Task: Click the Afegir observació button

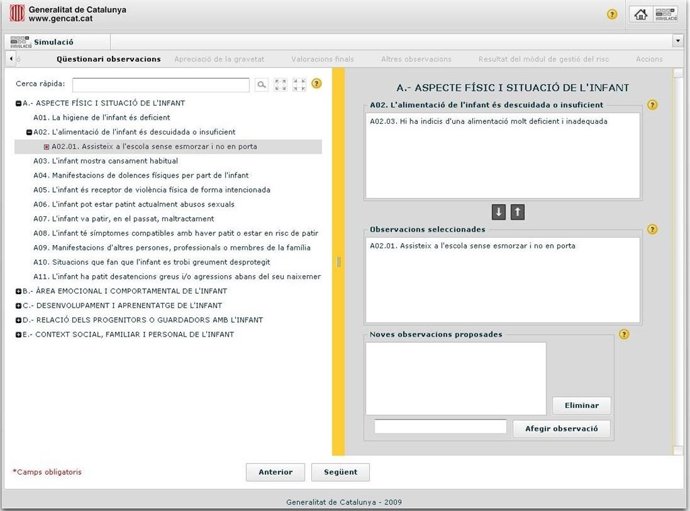Action: (x=561, y=428)
